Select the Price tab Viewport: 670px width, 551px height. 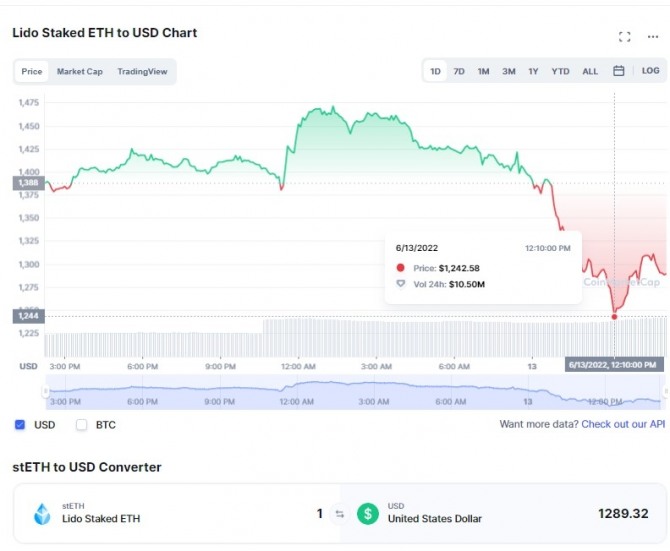point(32,72)
